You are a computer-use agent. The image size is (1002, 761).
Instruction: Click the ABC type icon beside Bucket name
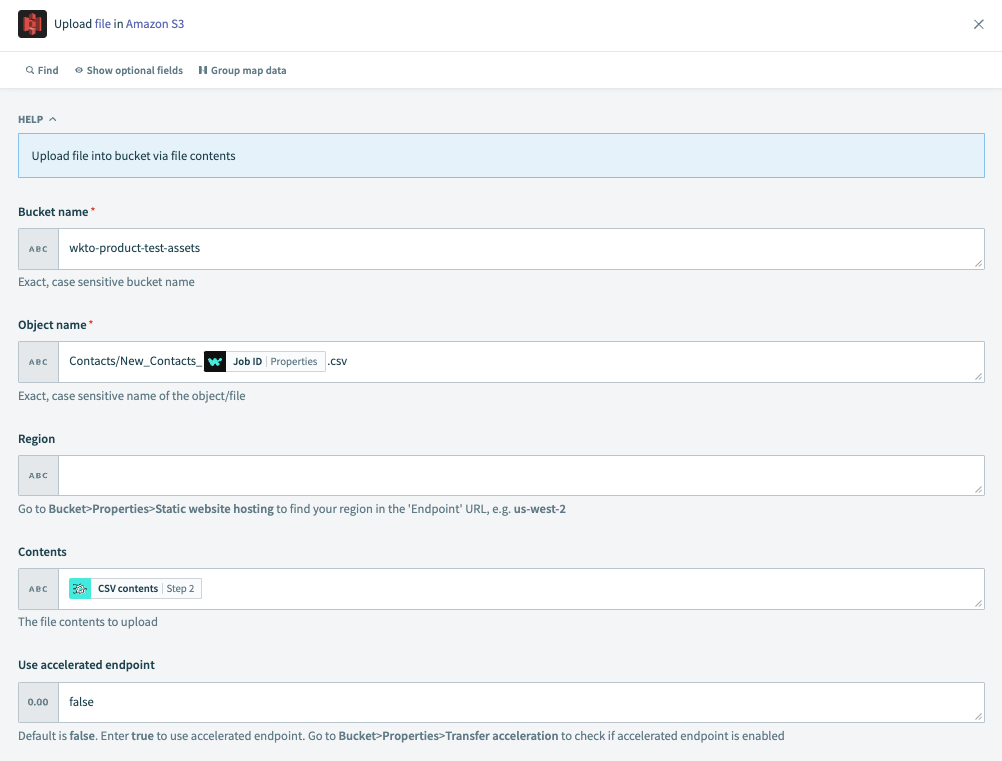coord(38,249)
